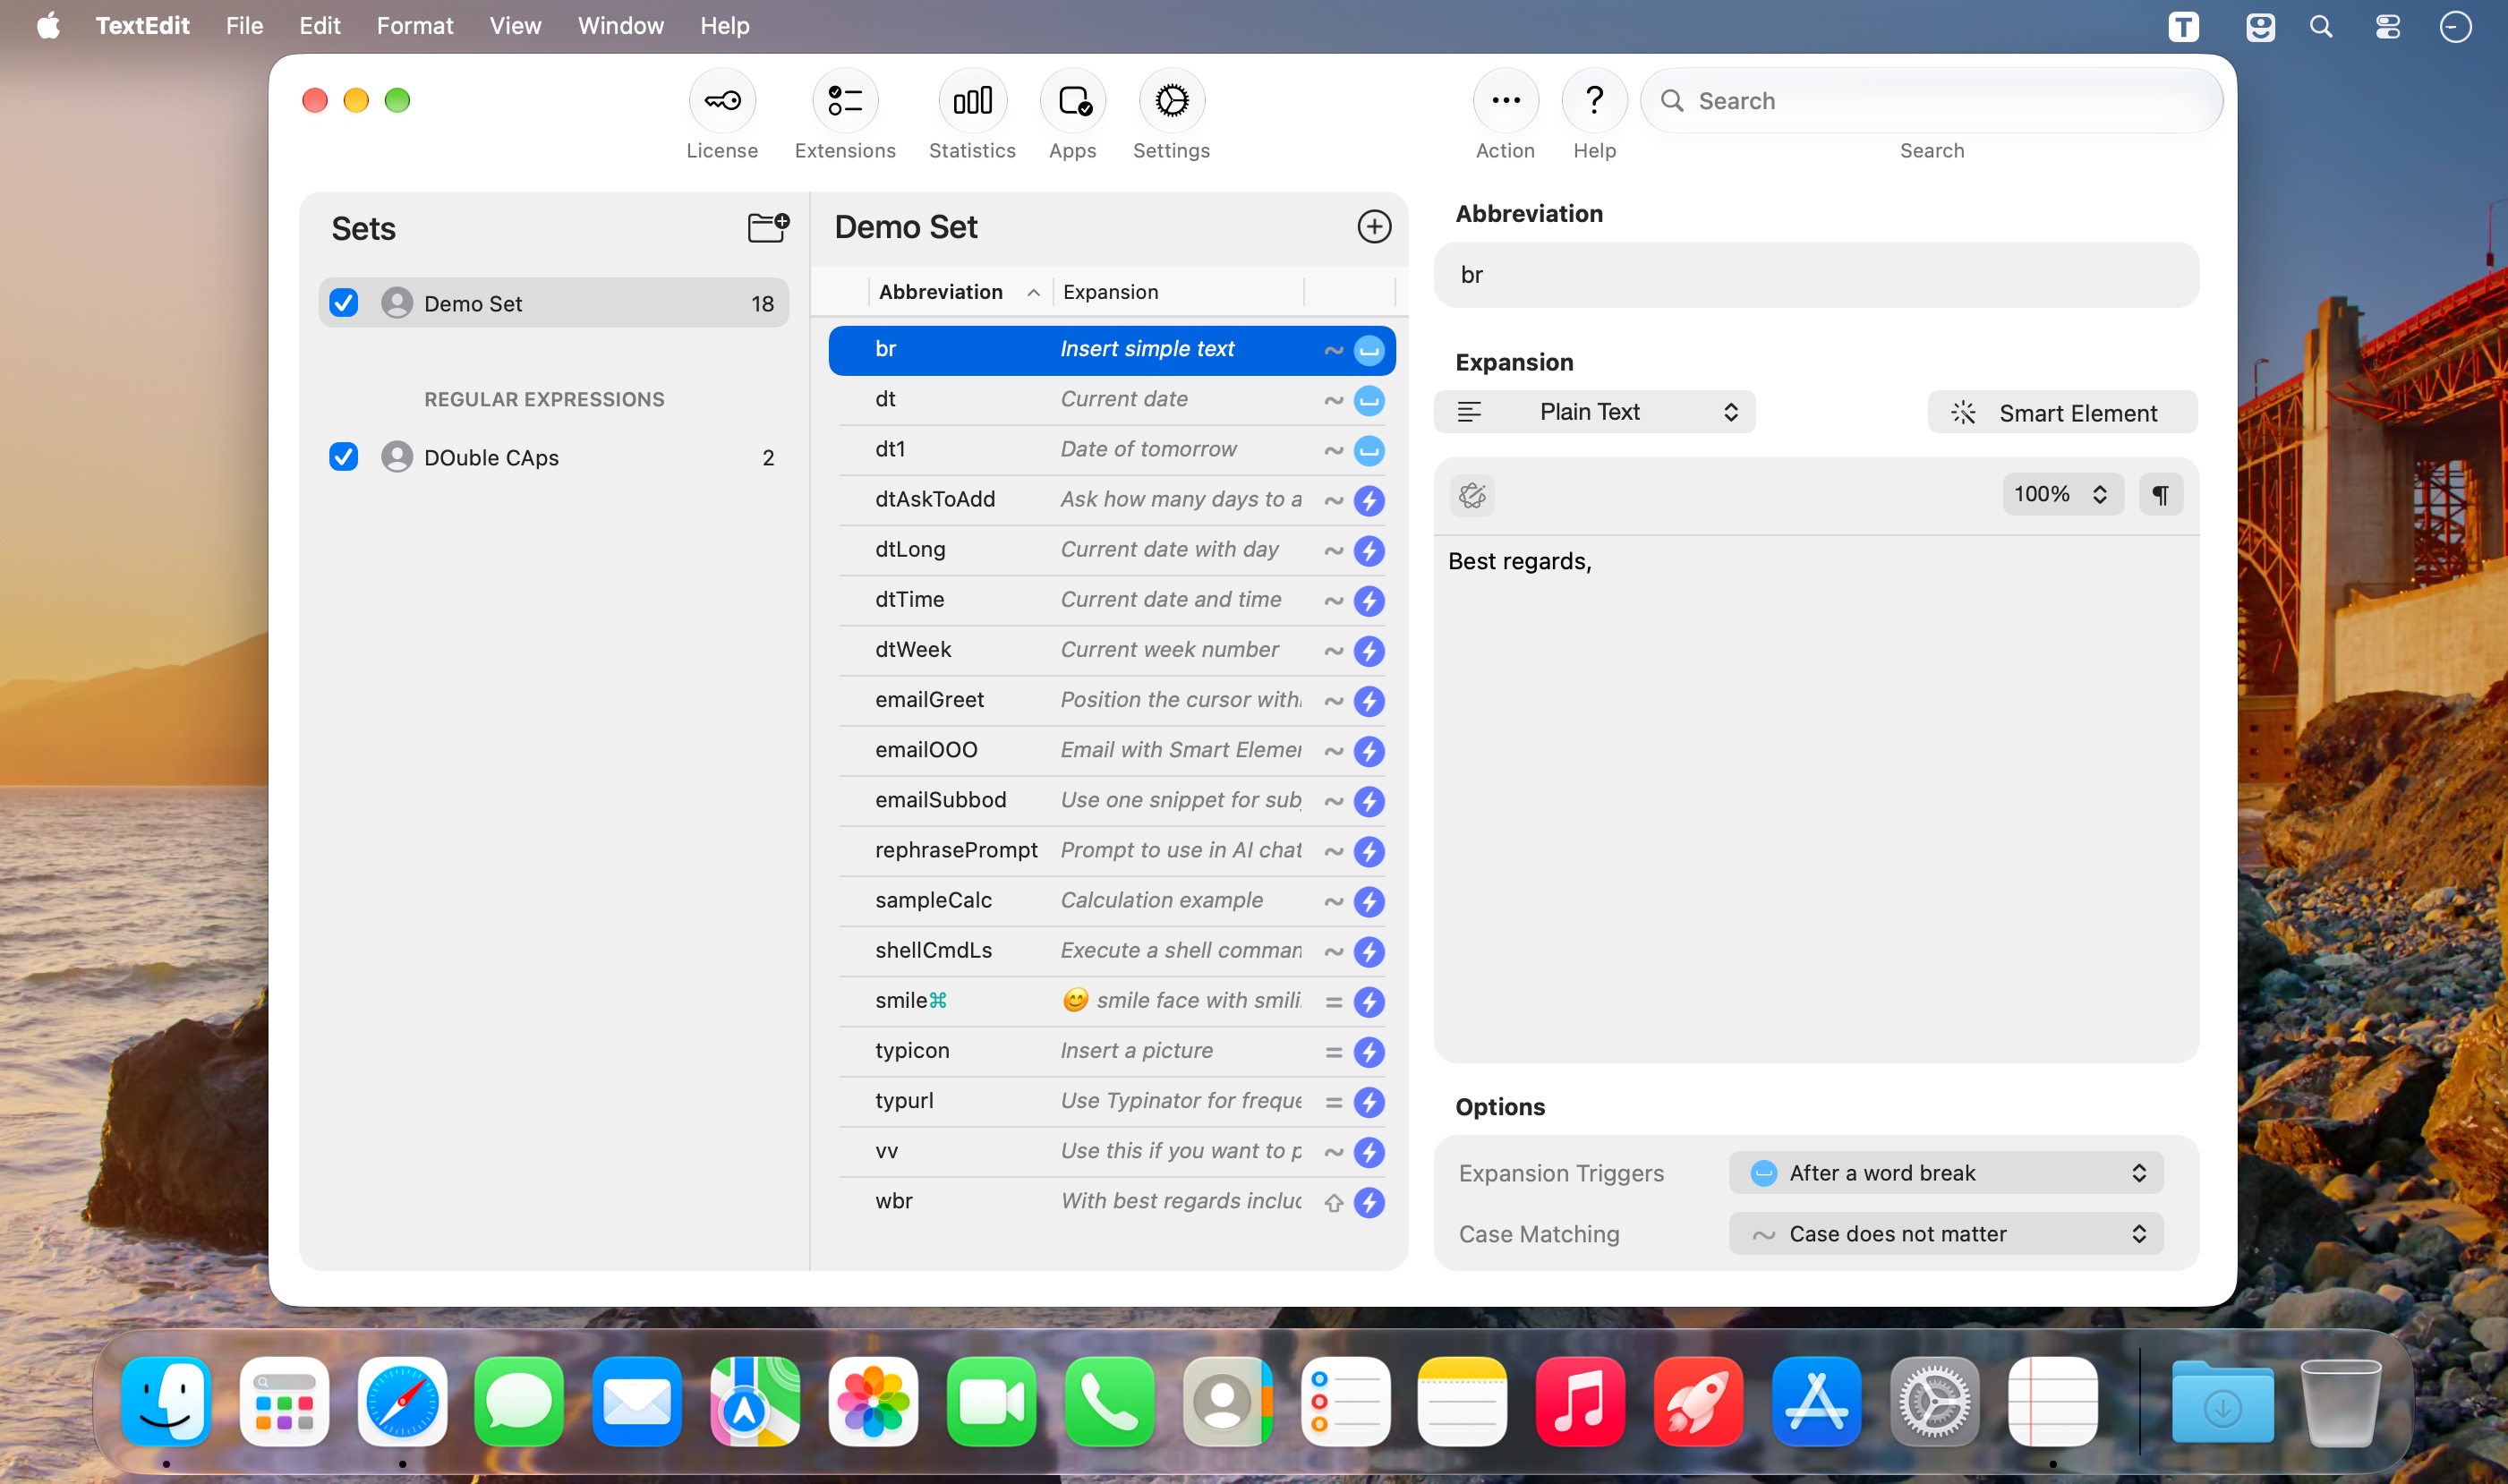This screenshot has width=2508, height=1484.
Task: Click the Smart Element button
Action: [2062, 412]
